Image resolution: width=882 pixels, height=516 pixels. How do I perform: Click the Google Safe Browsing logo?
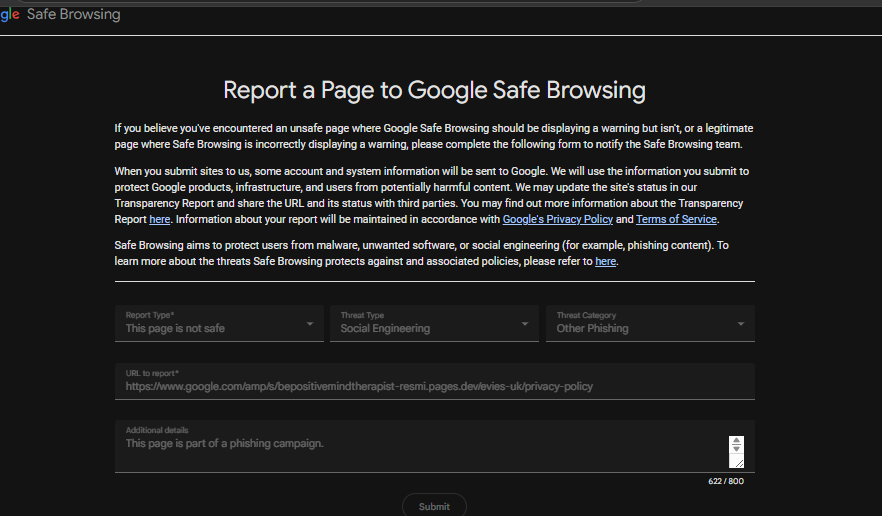(60, 14)
